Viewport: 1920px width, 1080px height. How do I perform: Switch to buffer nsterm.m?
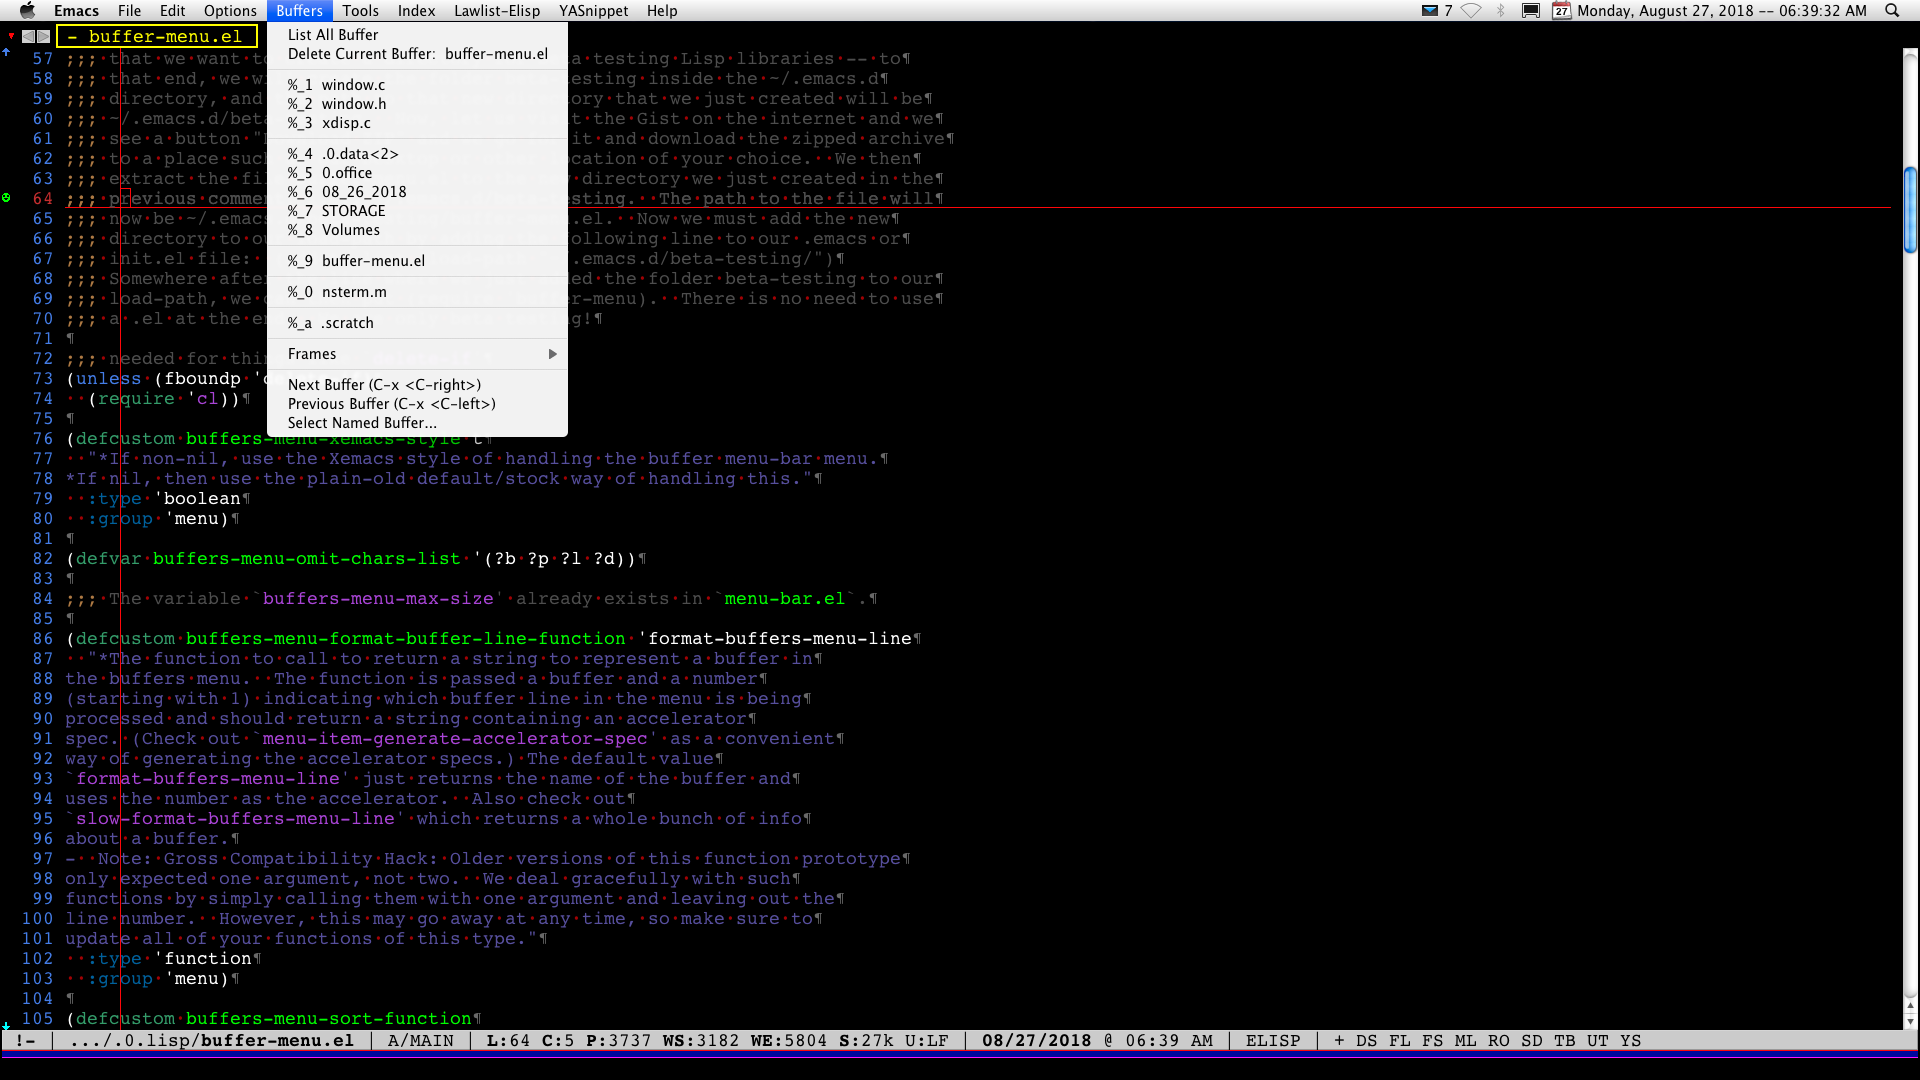(x=417, y=291)
